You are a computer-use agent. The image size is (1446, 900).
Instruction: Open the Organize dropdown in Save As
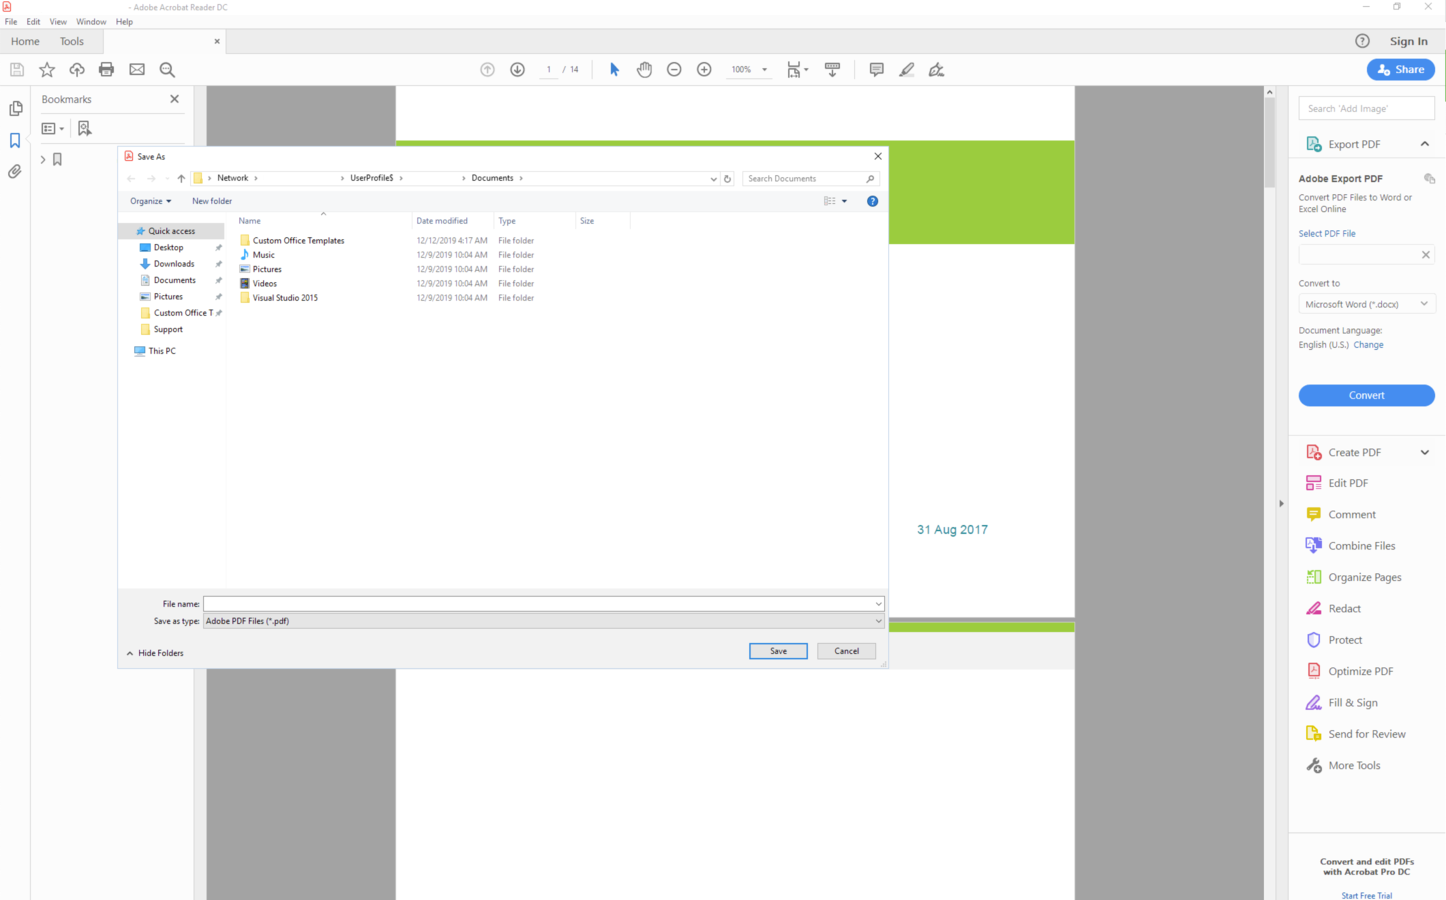point(150,201)
